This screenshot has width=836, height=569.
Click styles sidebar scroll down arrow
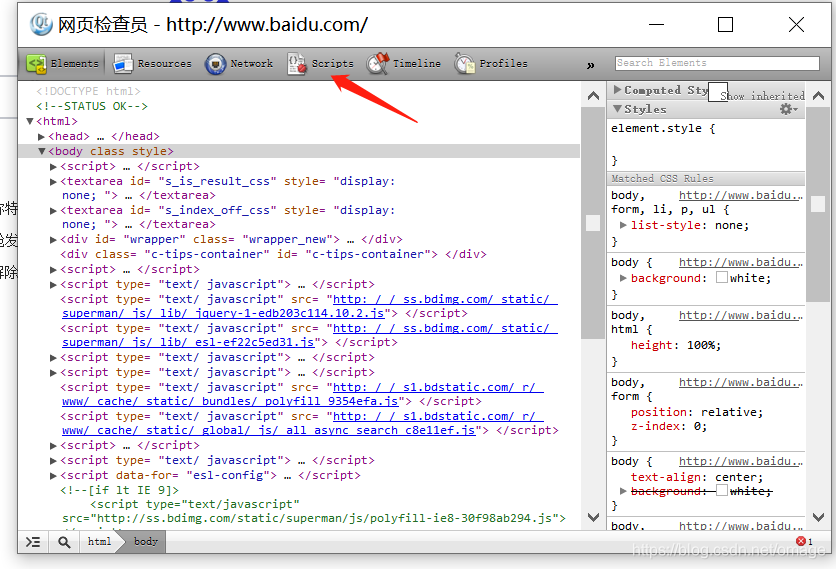point(818,517)
